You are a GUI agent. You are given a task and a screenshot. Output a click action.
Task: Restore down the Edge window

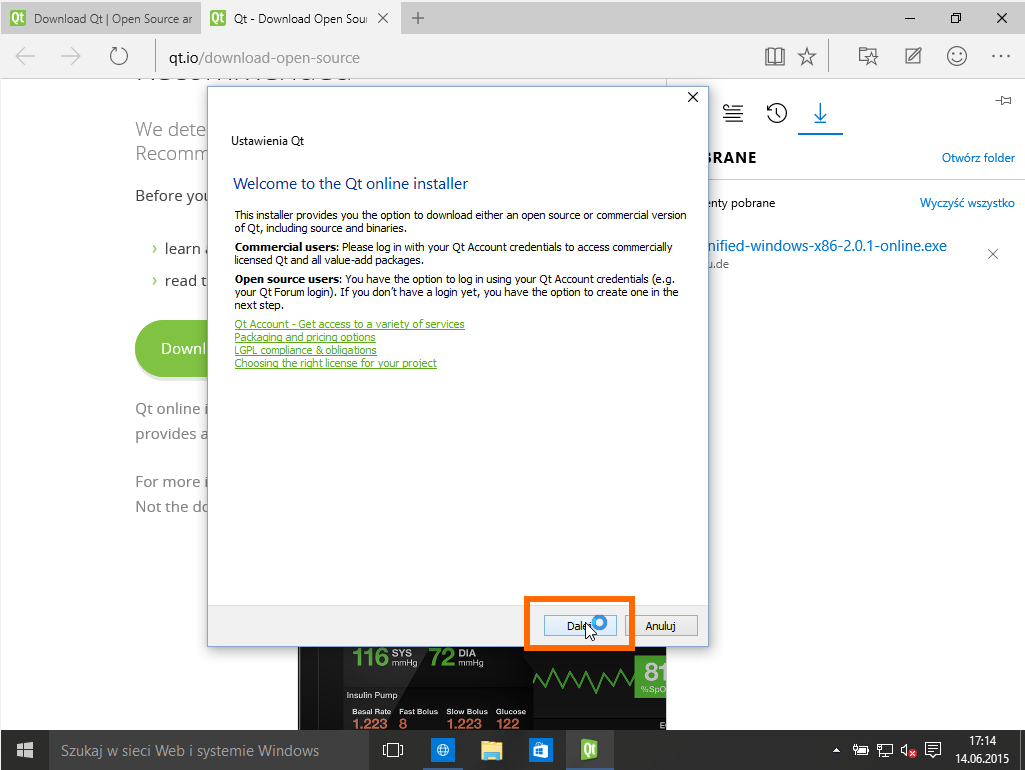coord(956,18)
